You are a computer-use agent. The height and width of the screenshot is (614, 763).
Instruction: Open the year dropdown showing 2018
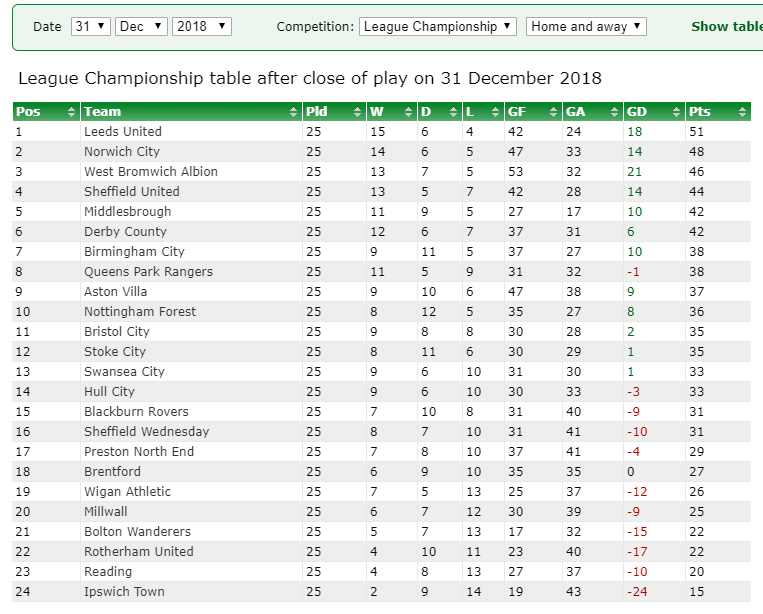click(202, 26)
